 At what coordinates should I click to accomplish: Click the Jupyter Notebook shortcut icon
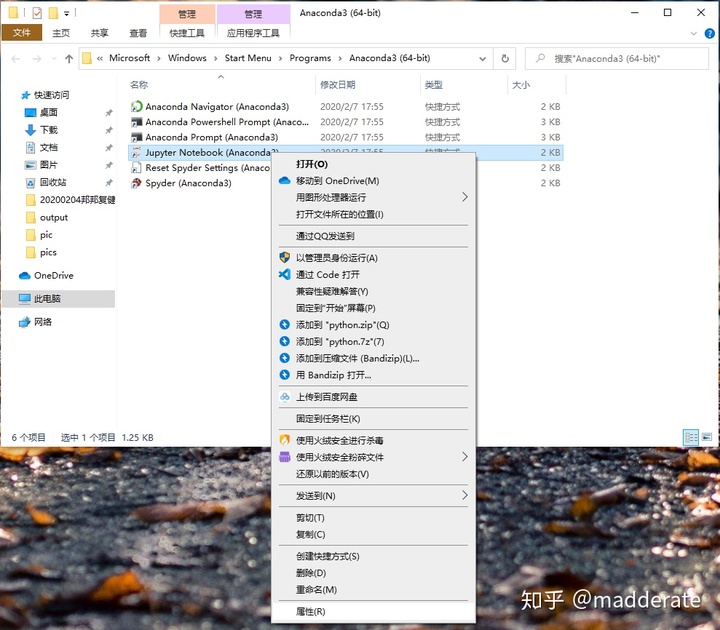(136, 152)
